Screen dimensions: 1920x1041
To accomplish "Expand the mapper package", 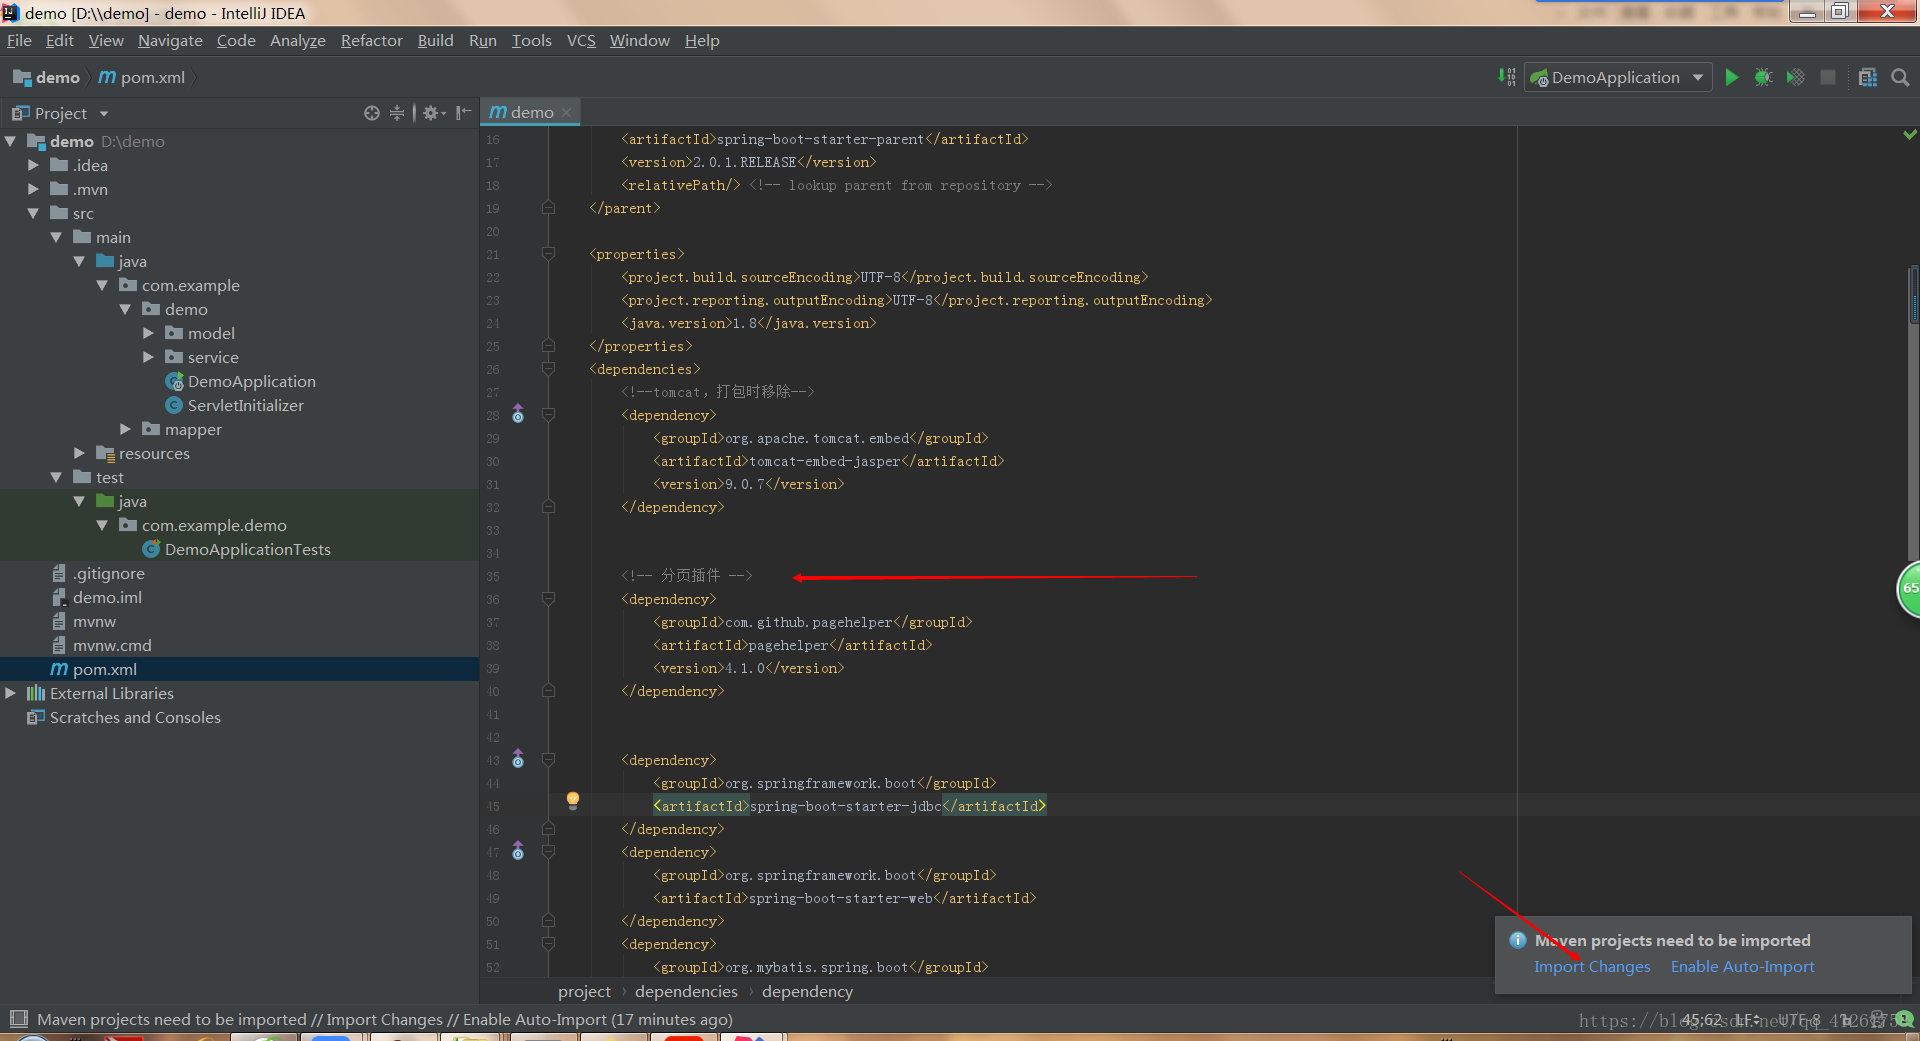I will pos(125,429).
